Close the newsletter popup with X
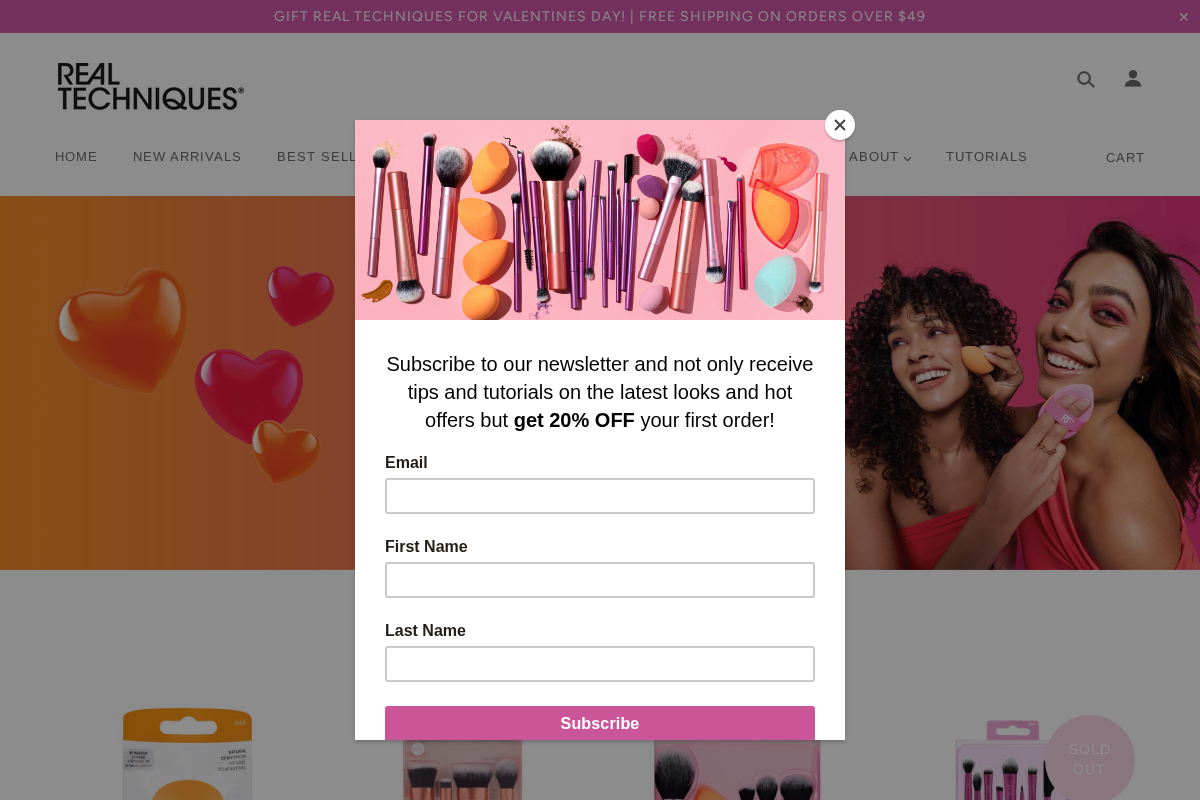This screenshot has width=1200, height=800. (840, 125)
